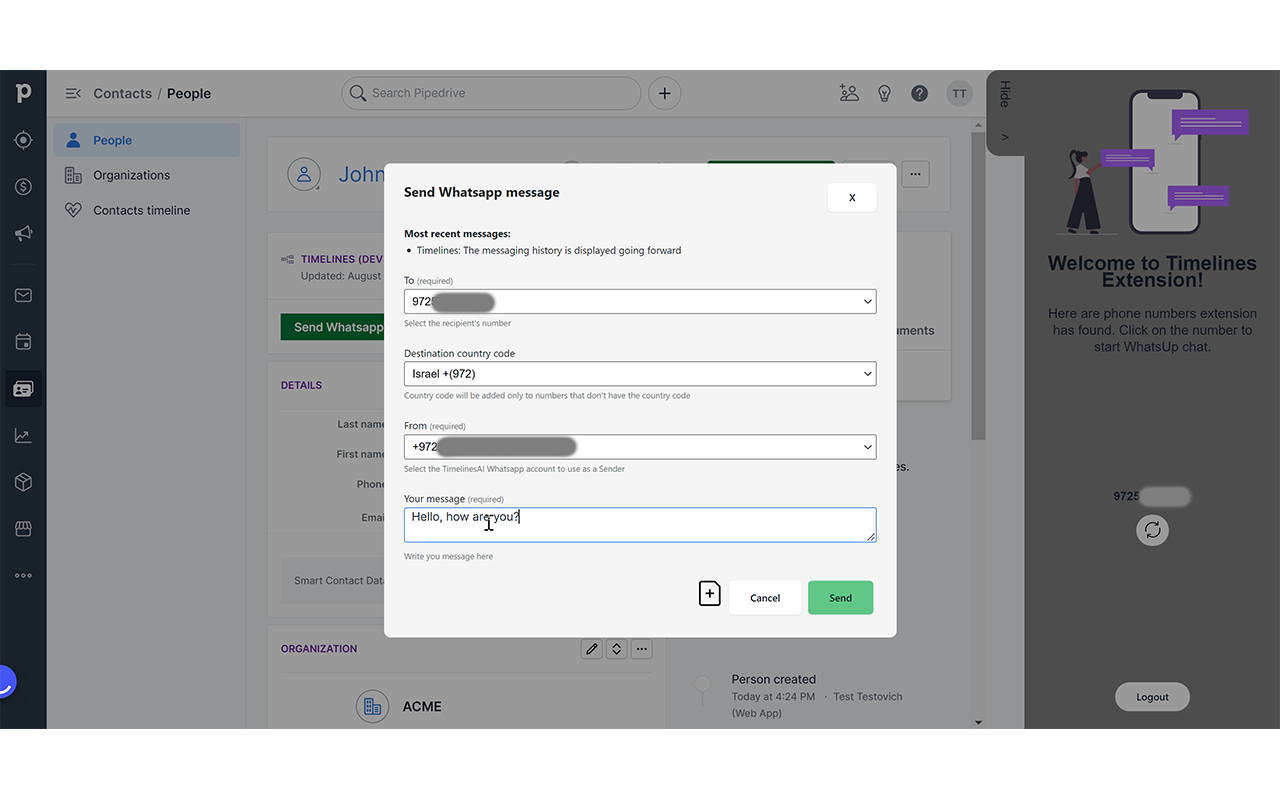Open TT user avatar menu

[959, 93]
